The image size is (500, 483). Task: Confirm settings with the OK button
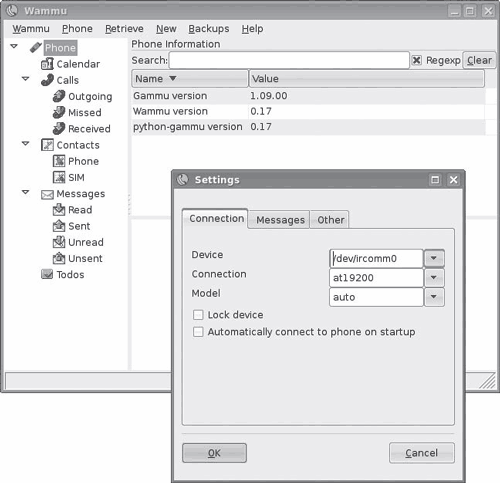pos(214,453)
